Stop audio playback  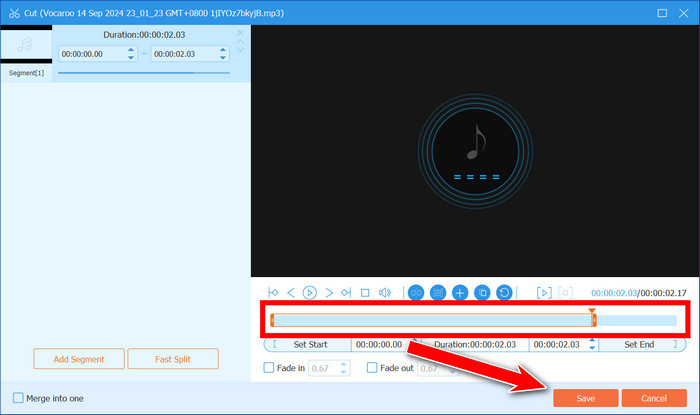point(365,293)
